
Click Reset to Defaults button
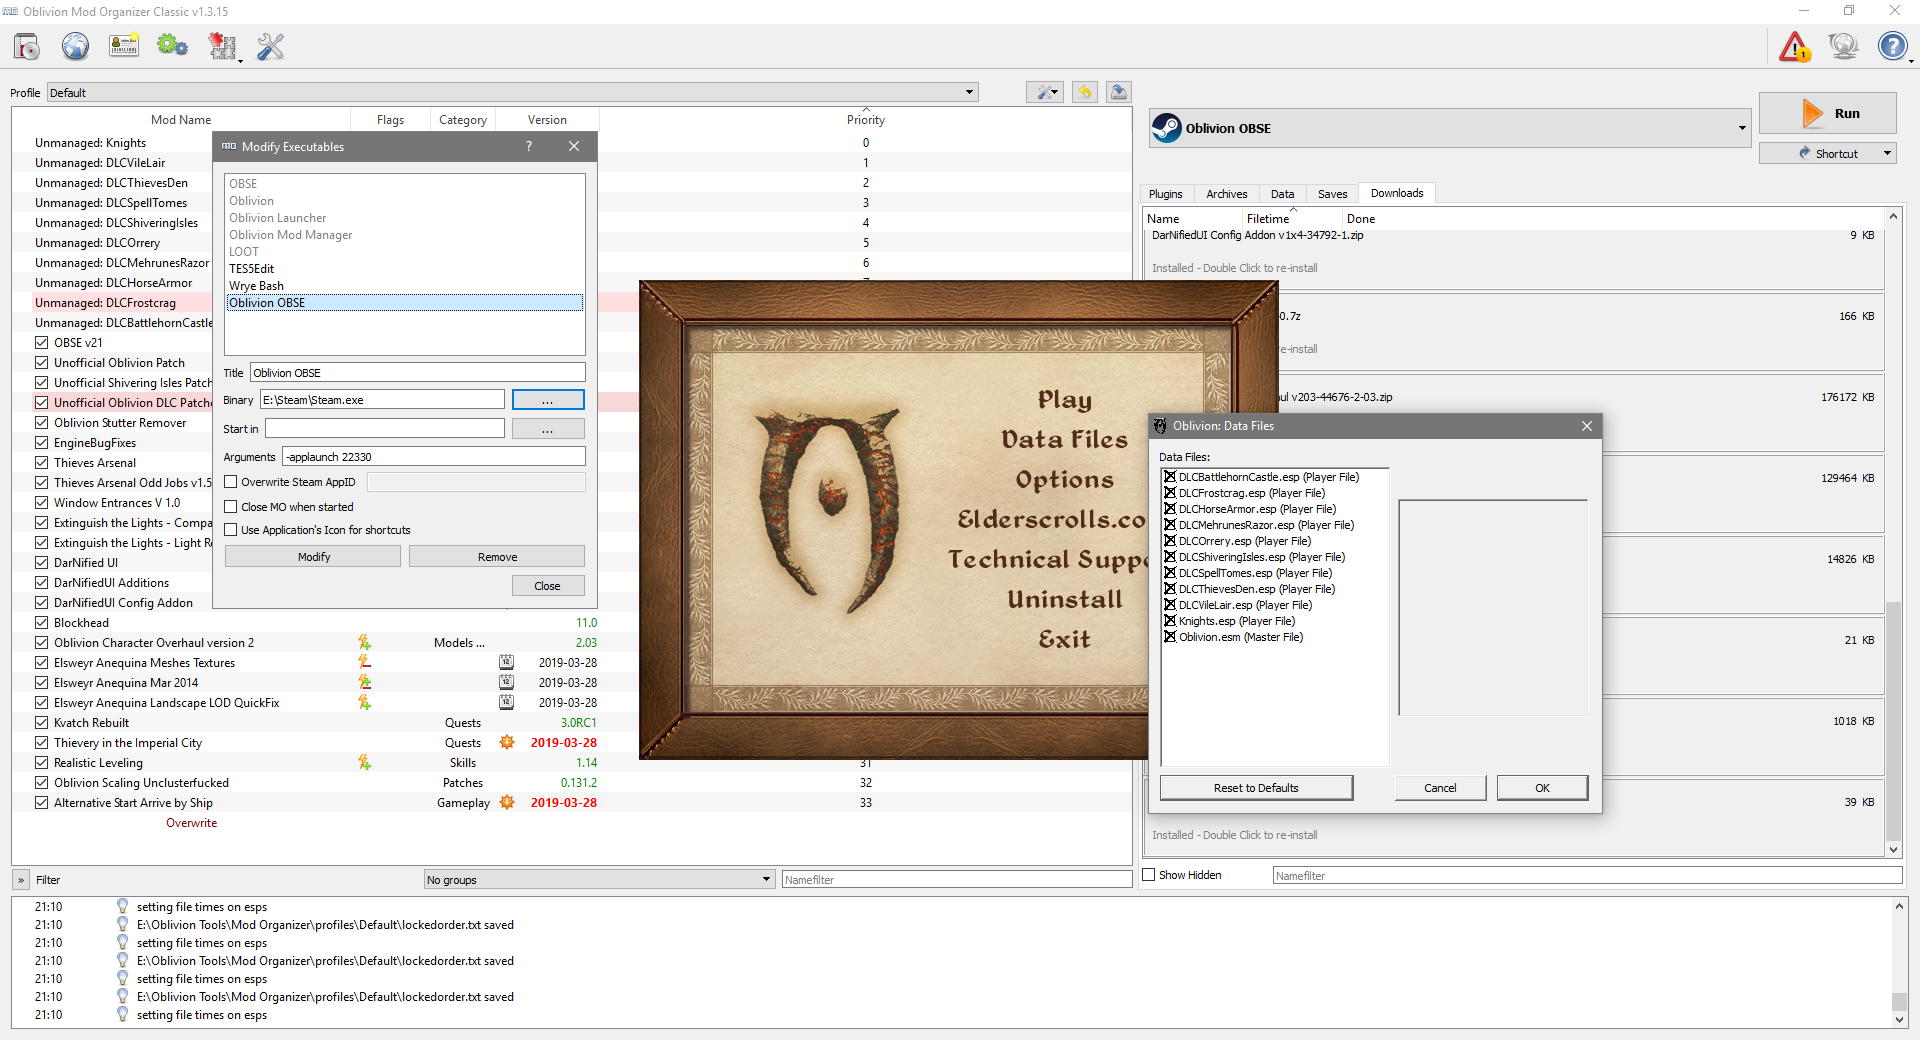click(x=1256, y=788)
